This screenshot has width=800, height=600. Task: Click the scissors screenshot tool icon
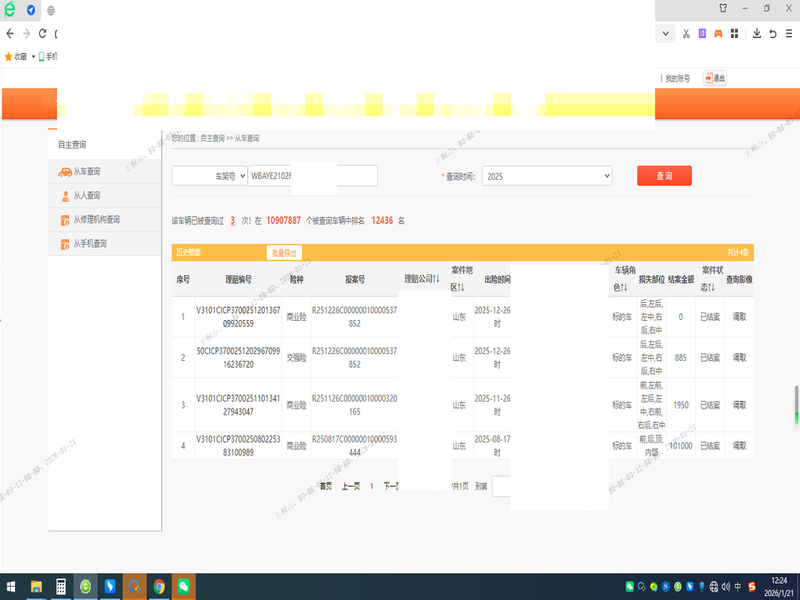tap(686, 33)
